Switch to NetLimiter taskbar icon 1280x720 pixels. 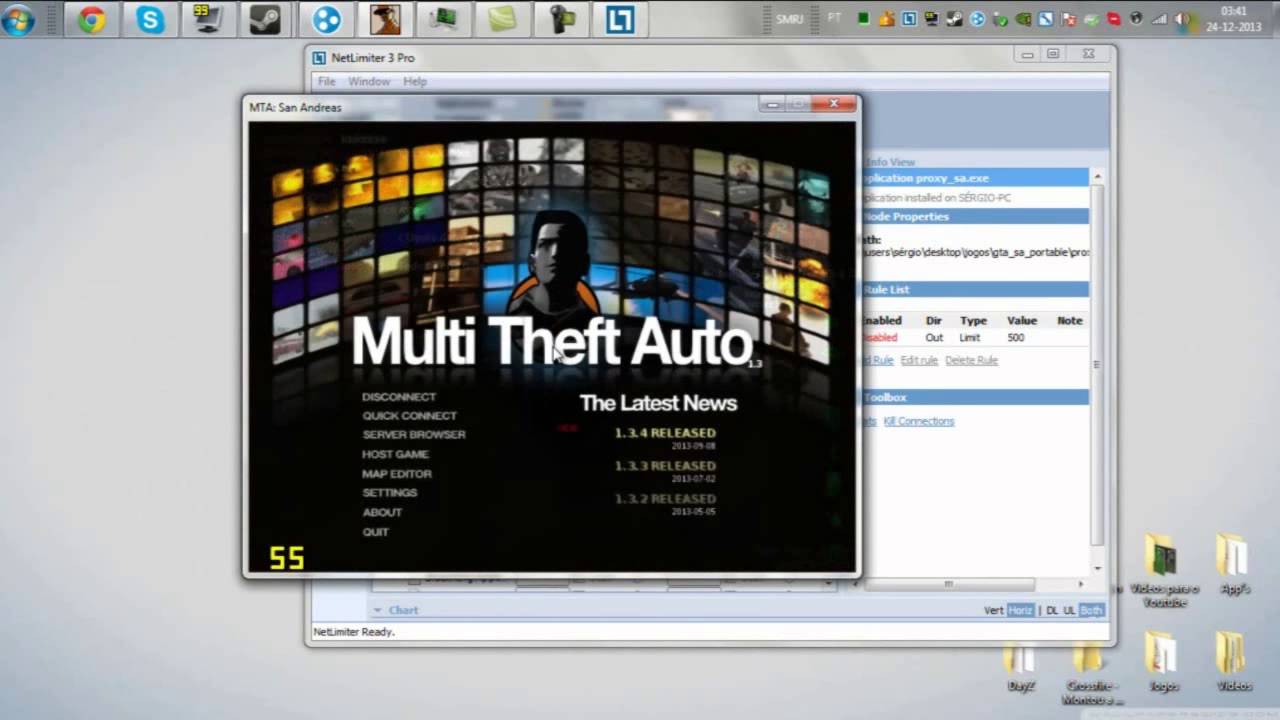click(x=619, y=19)
